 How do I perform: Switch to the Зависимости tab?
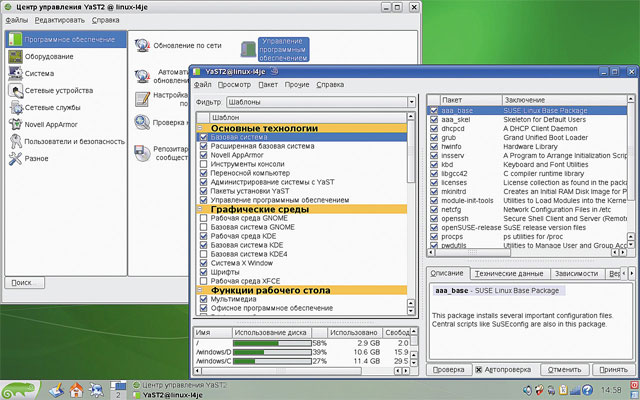pyautogui.click(x=576, y=273)
